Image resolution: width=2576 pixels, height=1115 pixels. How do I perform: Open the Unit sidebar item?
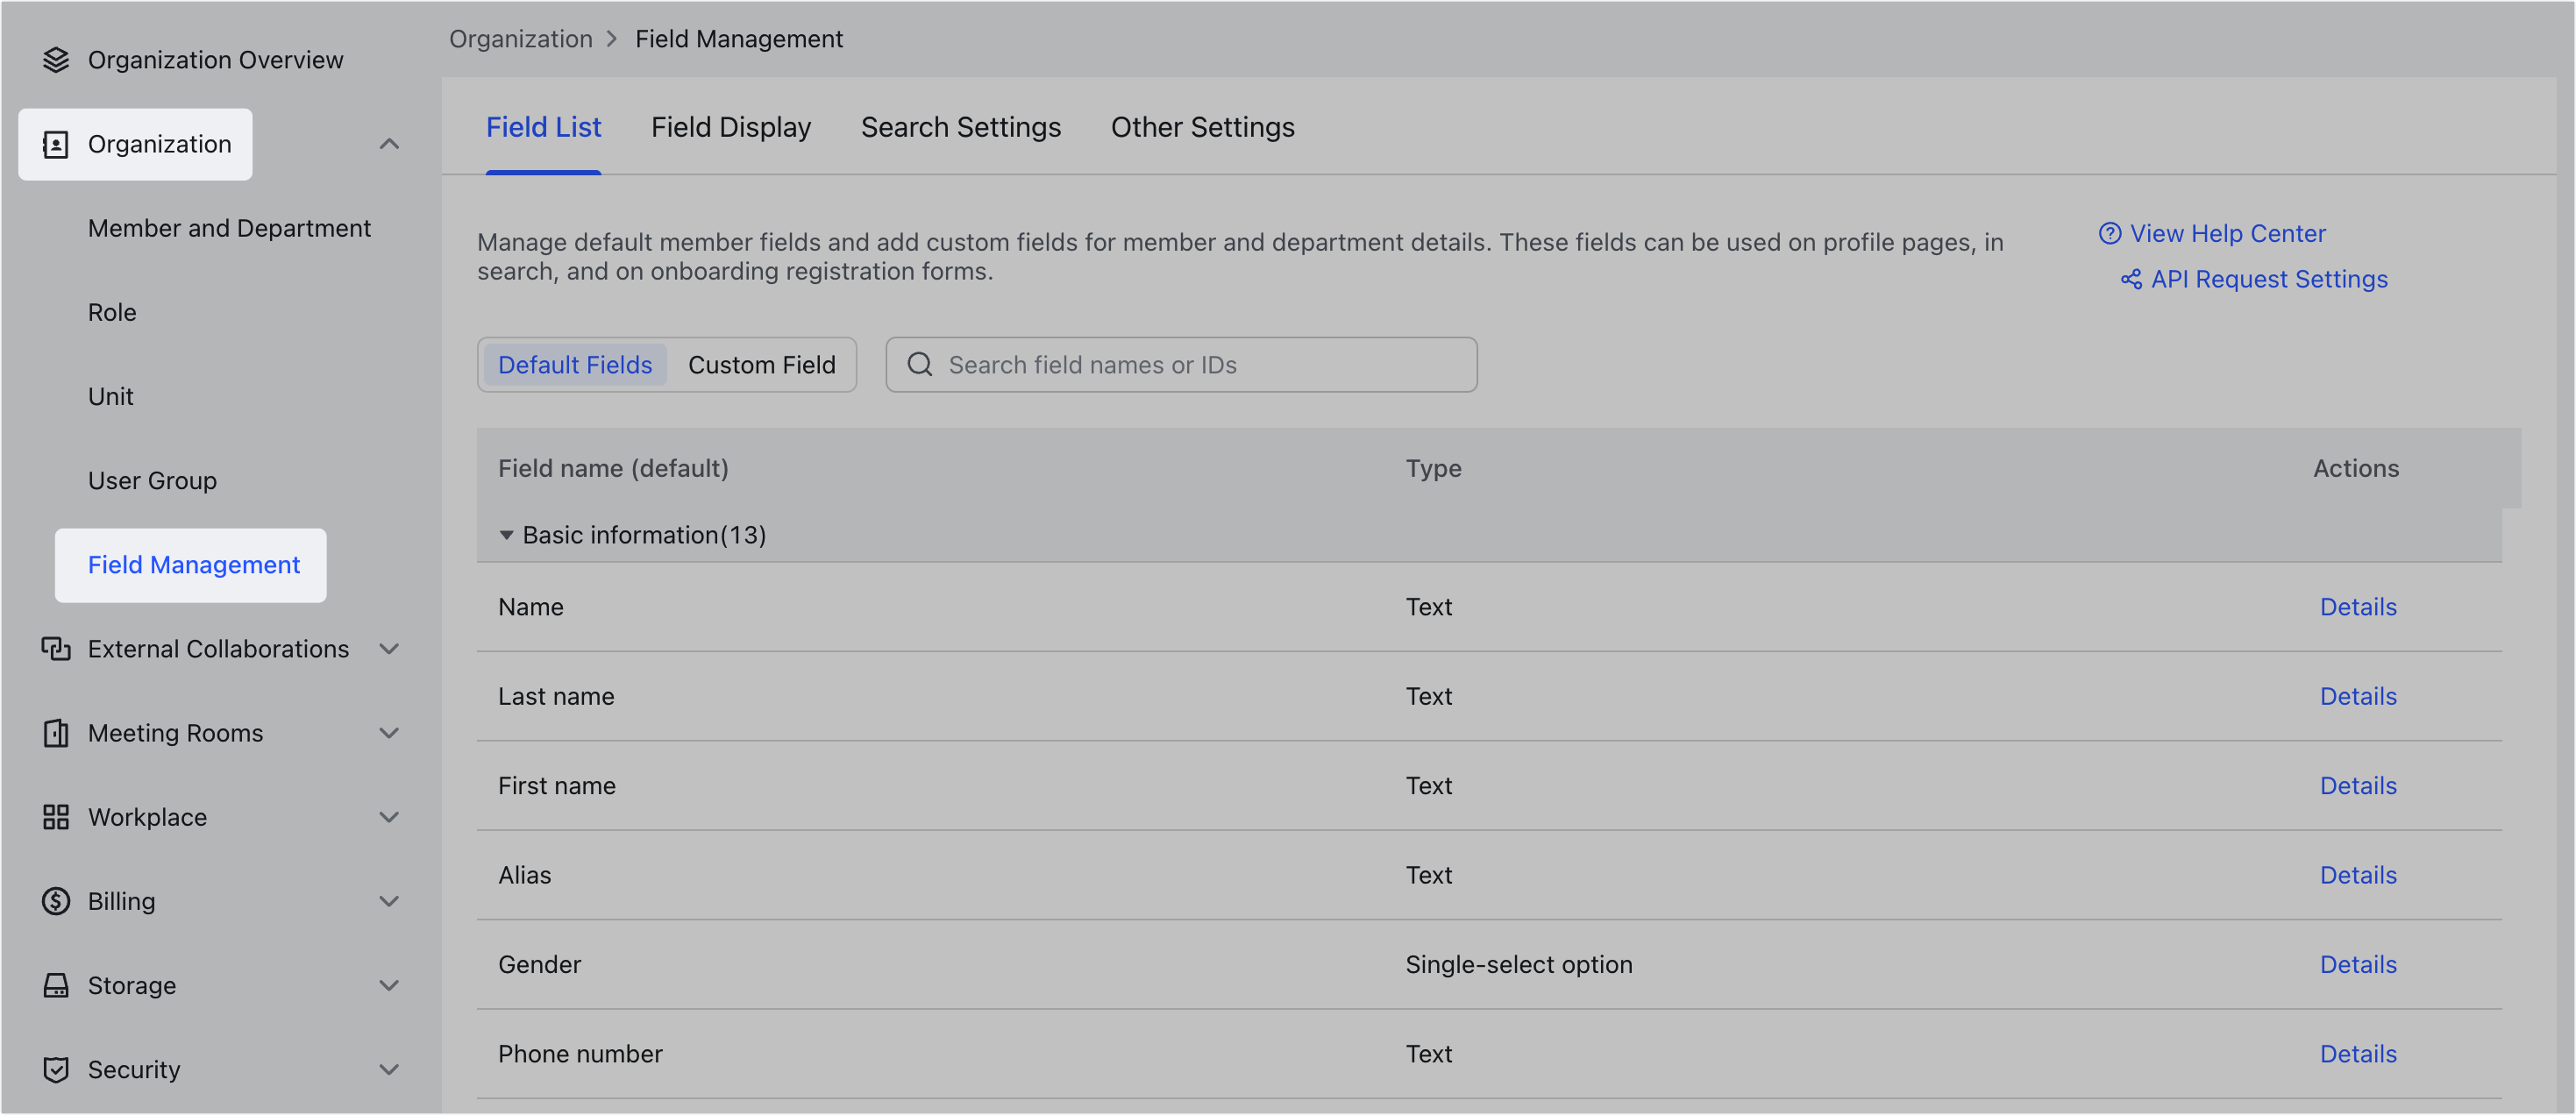pos(110,396)
